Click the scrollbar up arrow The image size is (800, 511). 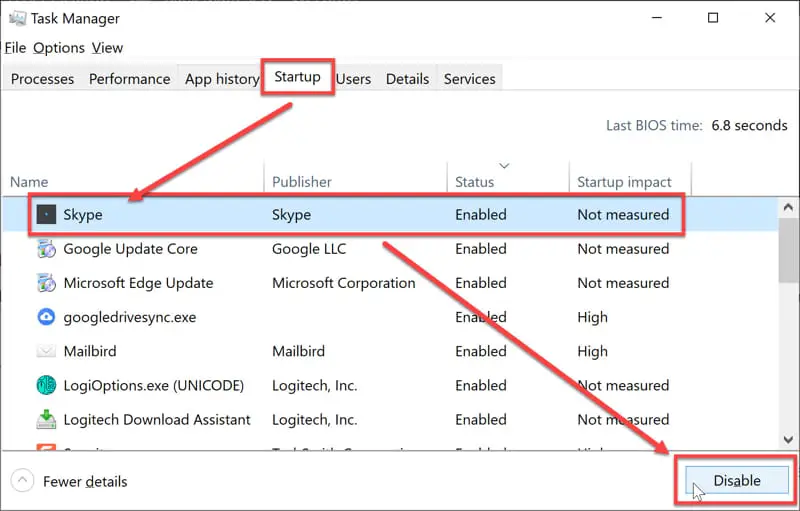[x=788, y=207]
